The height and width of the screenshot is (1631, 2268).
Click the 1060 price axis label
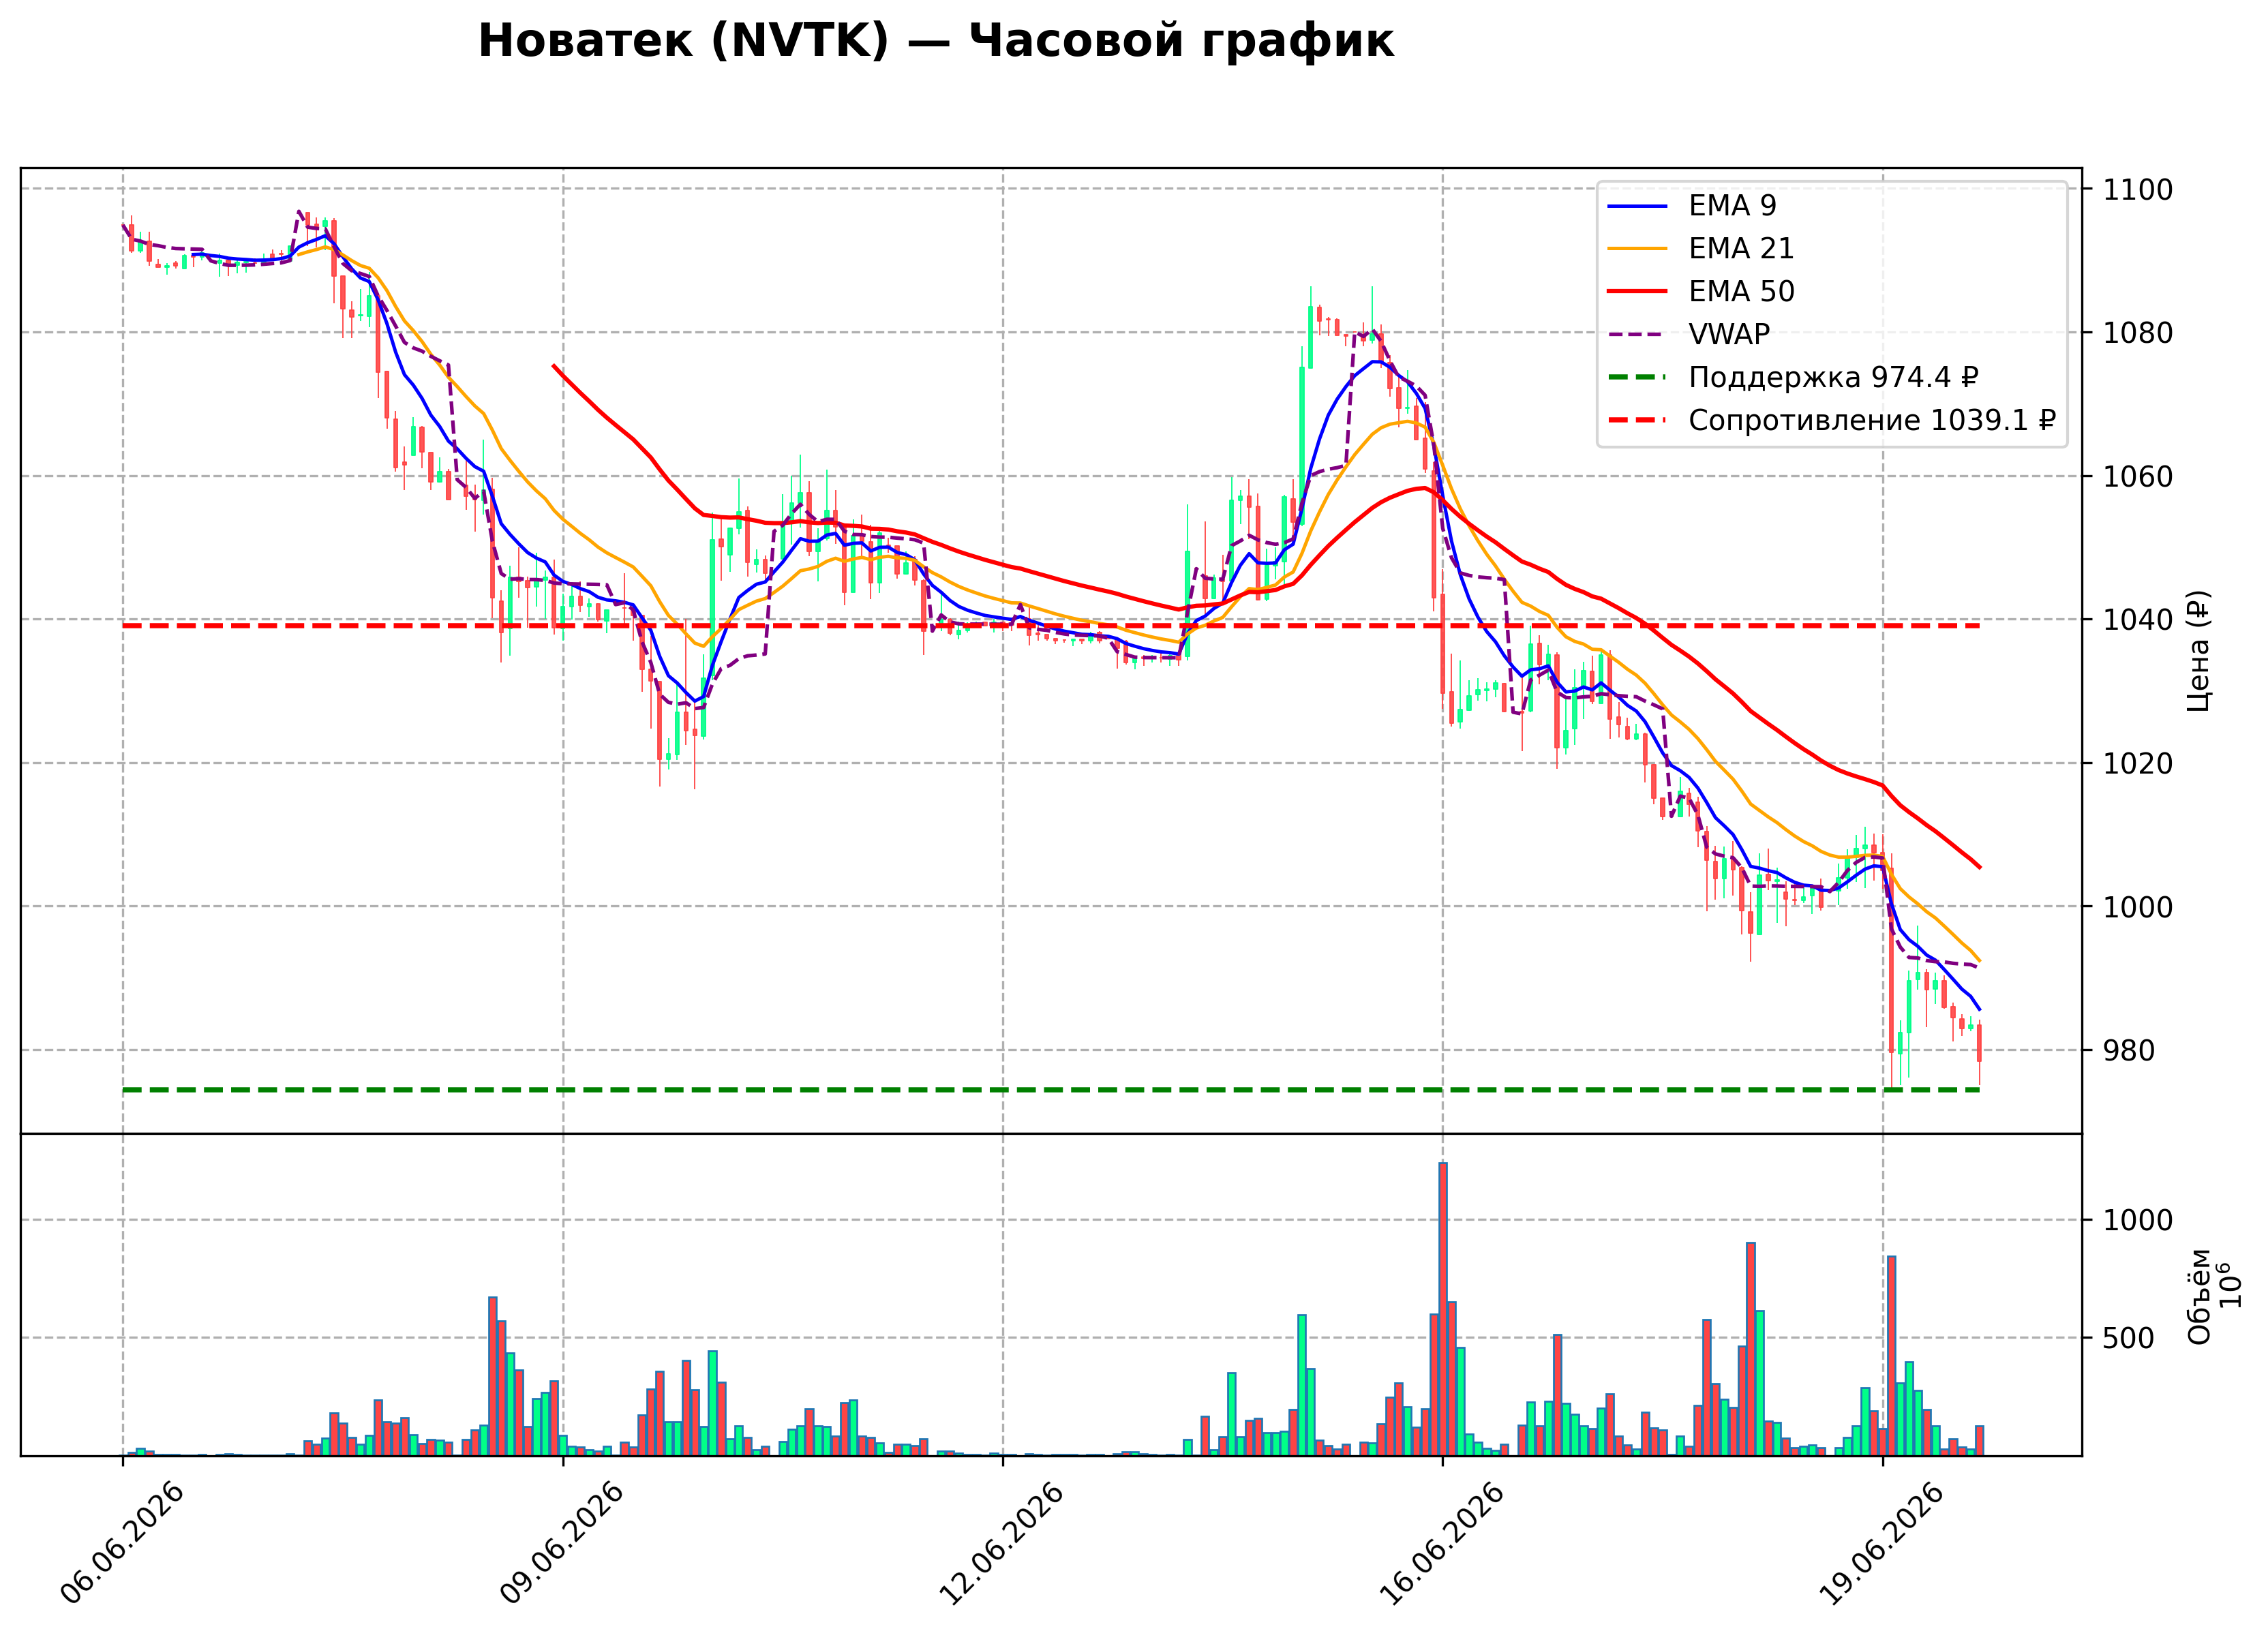point(2137,476)
